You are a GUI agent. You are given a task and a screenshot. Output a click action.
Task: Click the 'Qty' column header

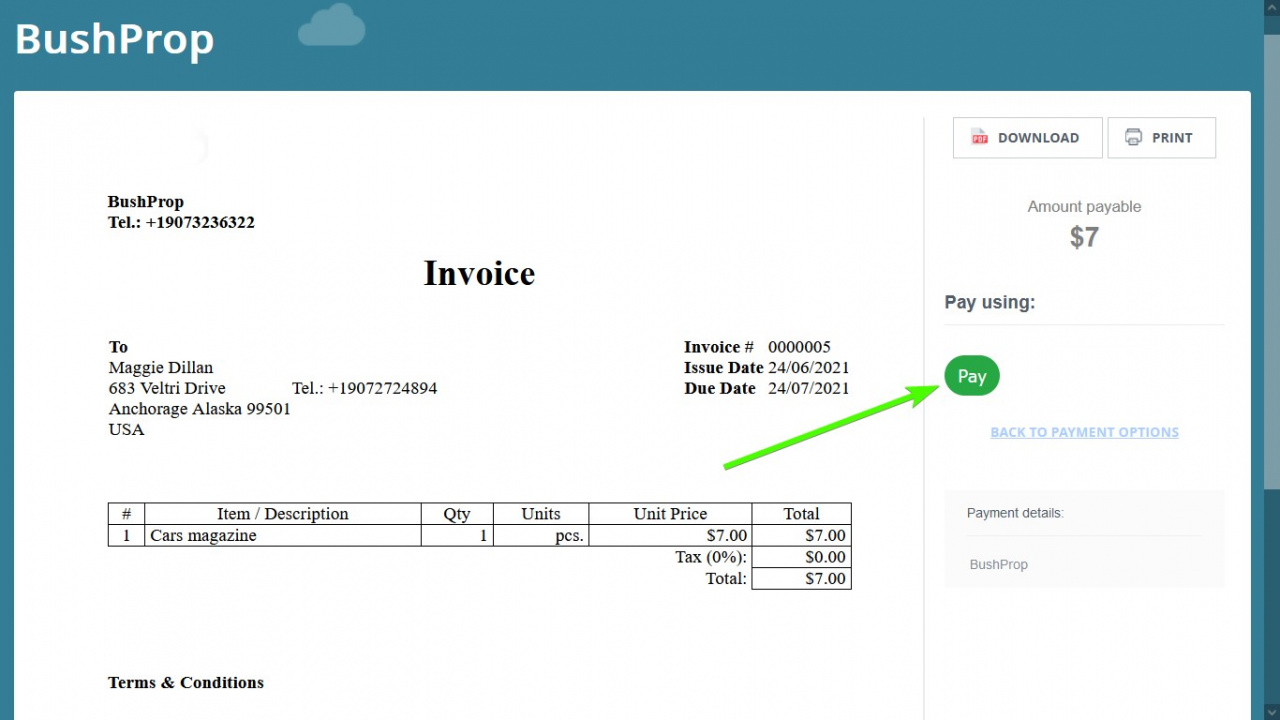[457, 514]
